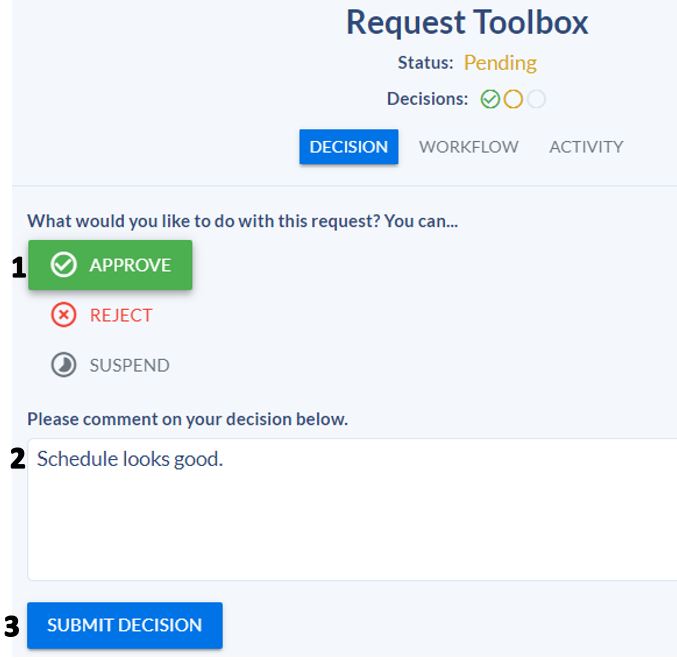View the Activity tab
677x660 pixels.
click(586, 147)
